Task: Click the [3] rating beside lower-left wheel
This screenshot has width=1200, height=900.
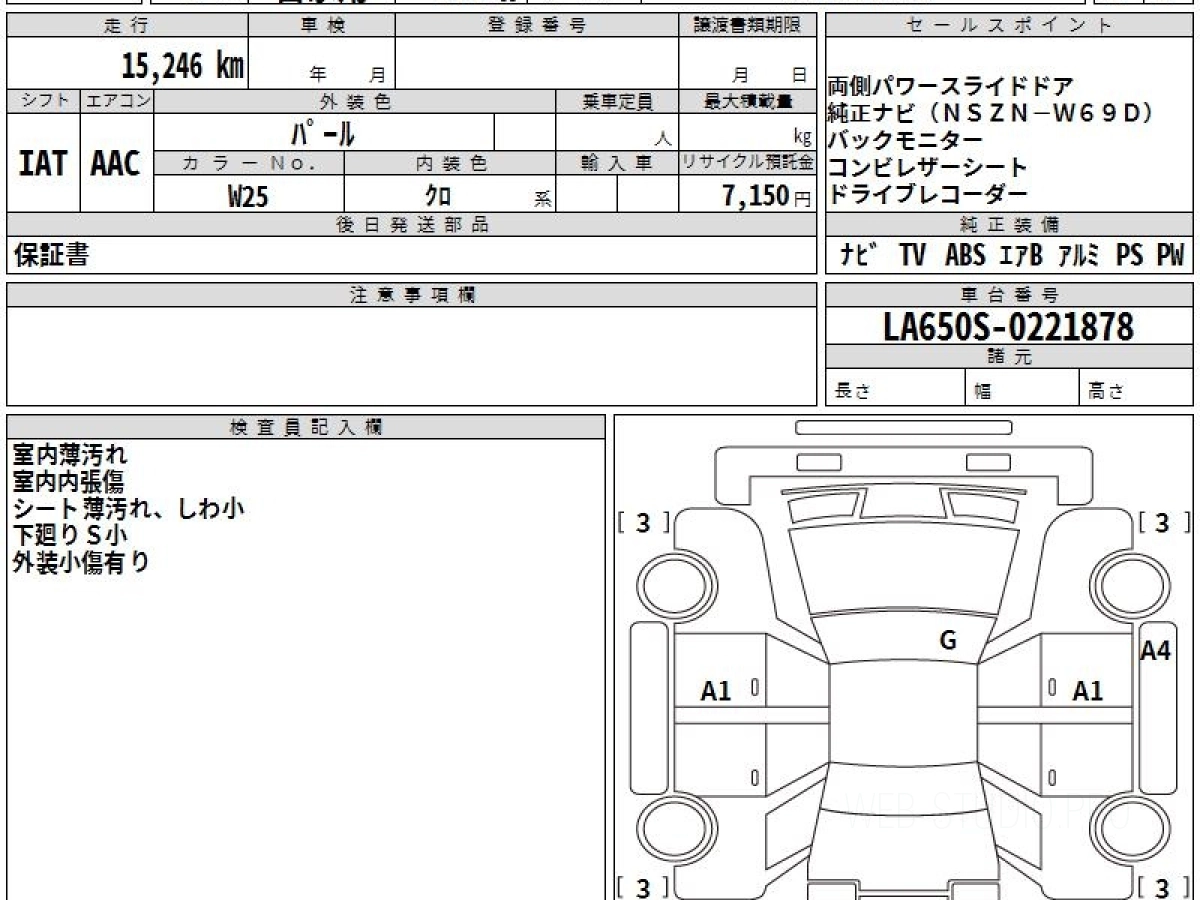Action: tap(643, 886)
